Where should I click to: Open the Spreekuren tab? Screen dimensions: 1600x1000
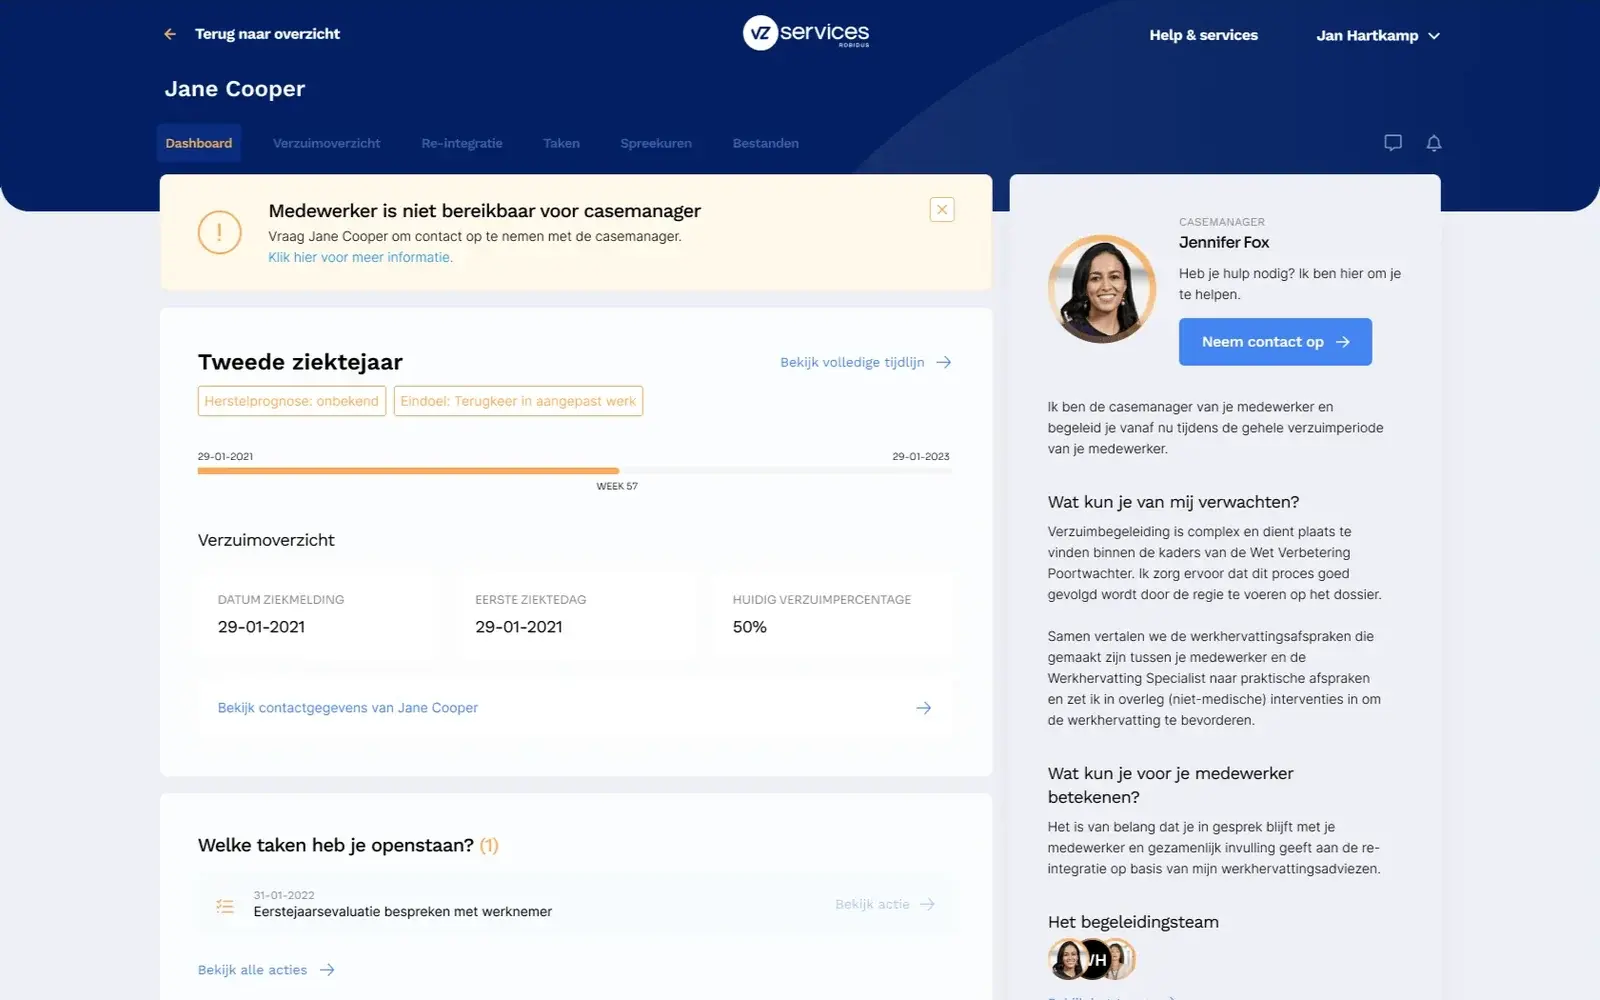(656, 143)
